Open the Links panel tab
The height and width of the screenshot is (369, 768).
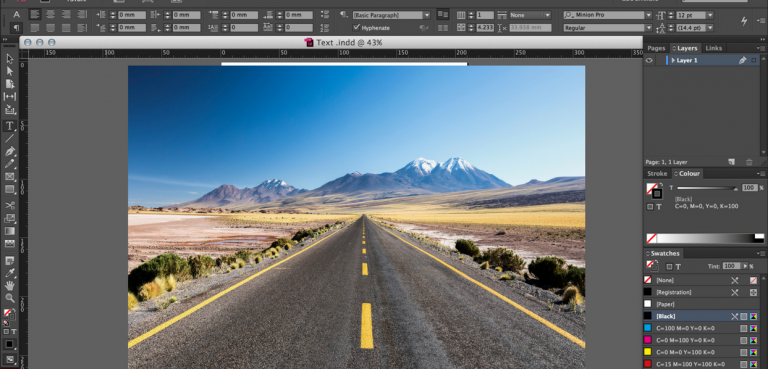tap(714, 48)
